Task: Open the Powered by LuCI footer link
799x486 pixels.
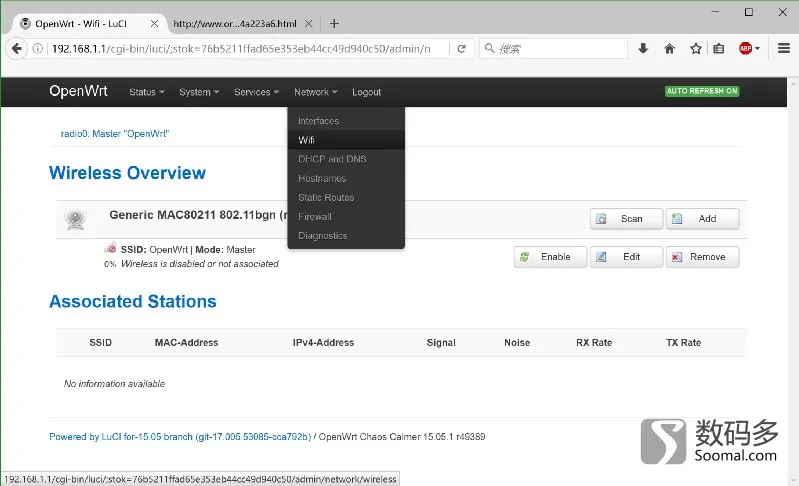Action: coord(180,437)
